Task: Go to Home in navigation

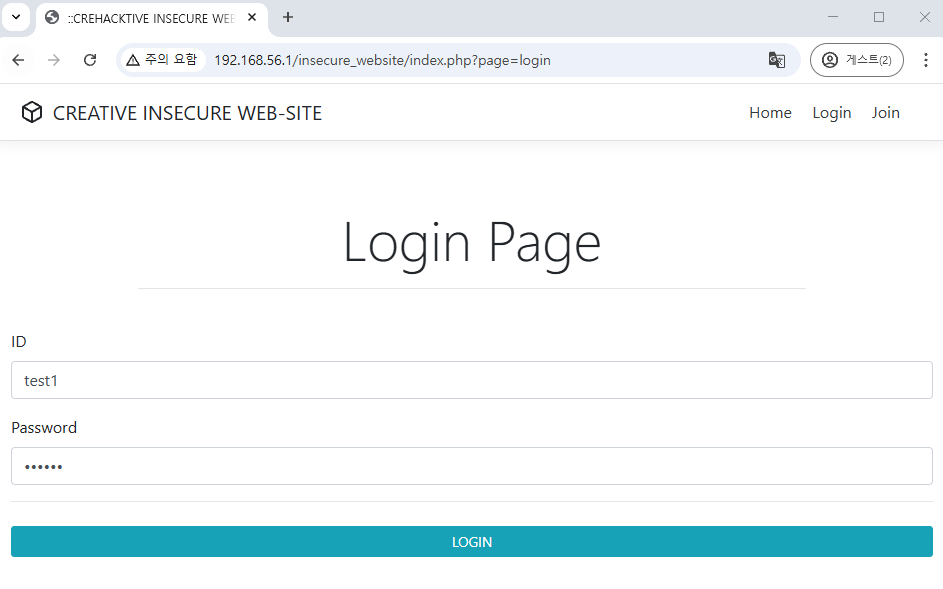Action: (770, 113)
